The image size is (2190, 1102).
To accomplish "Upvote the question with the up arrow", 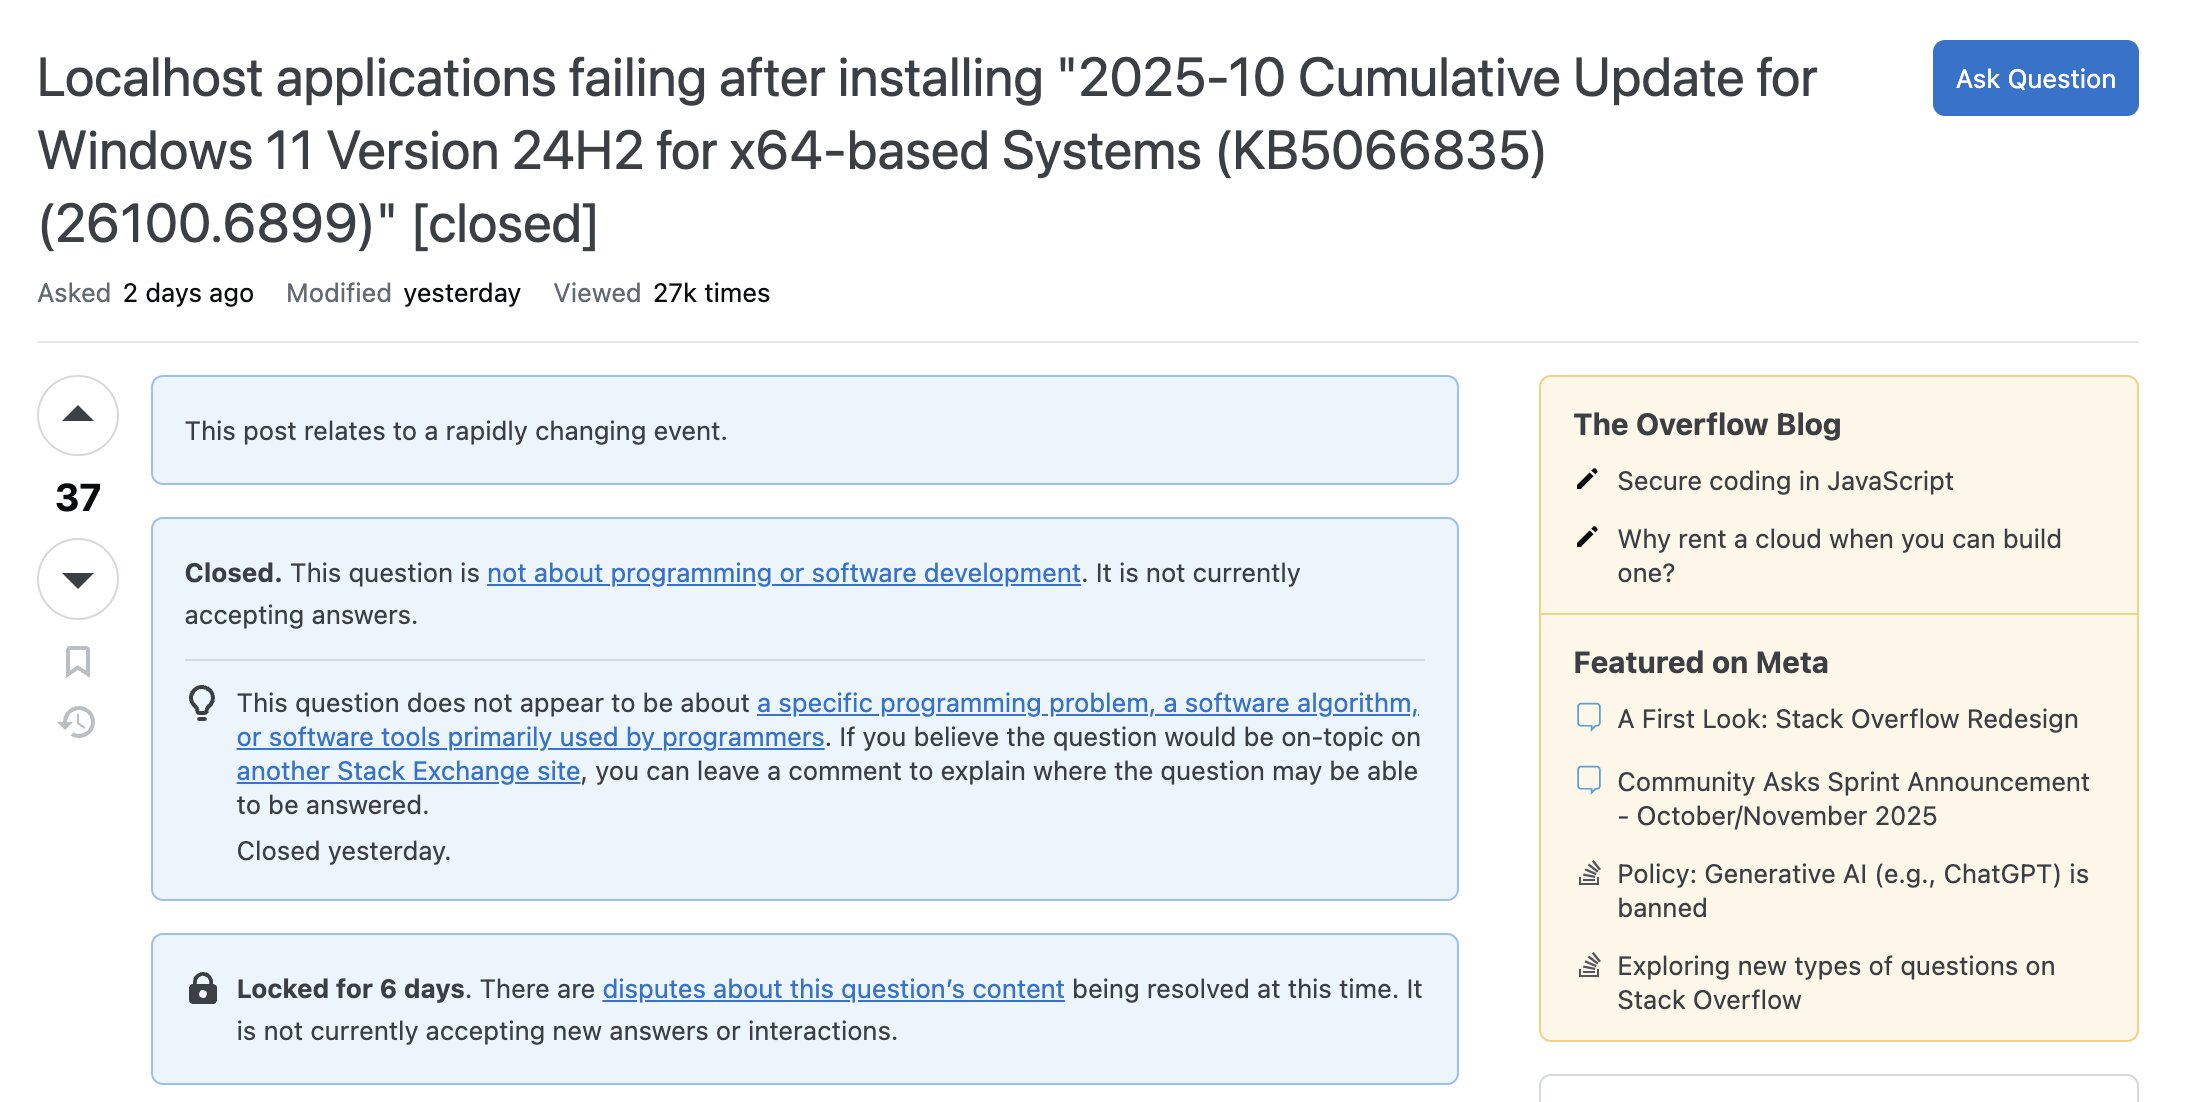I will pyautogui.click(x=78, y=415).
